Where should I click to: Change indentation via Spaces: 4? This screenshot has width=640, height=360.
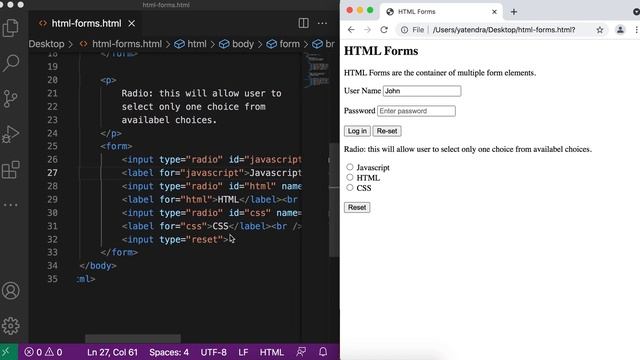tap(169, 352)
